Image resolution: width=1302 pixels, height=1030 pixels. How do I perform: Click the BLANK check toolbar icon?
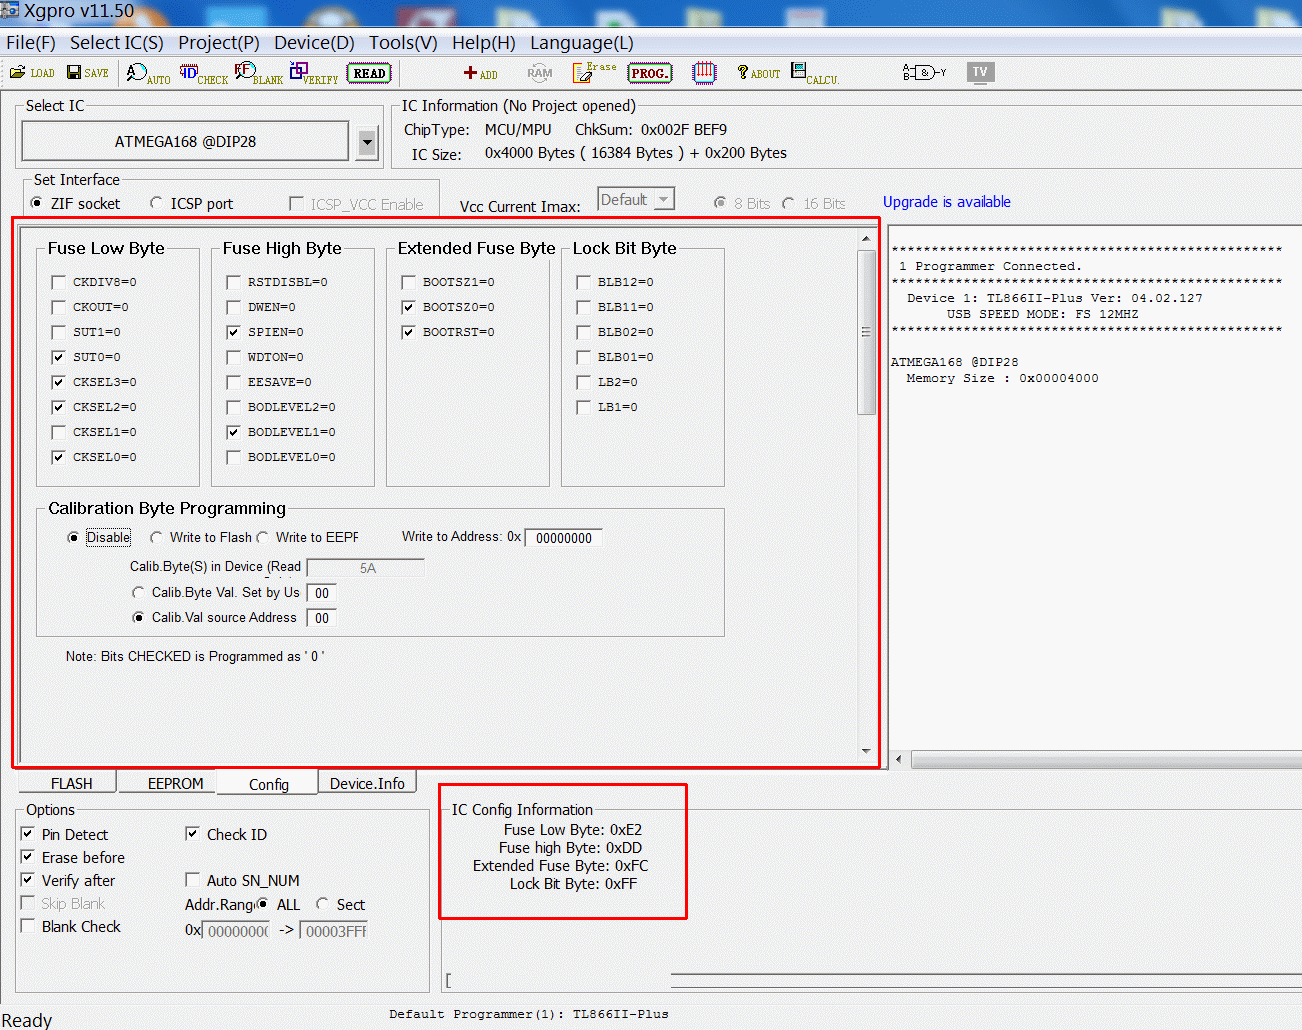click(258, 73)
